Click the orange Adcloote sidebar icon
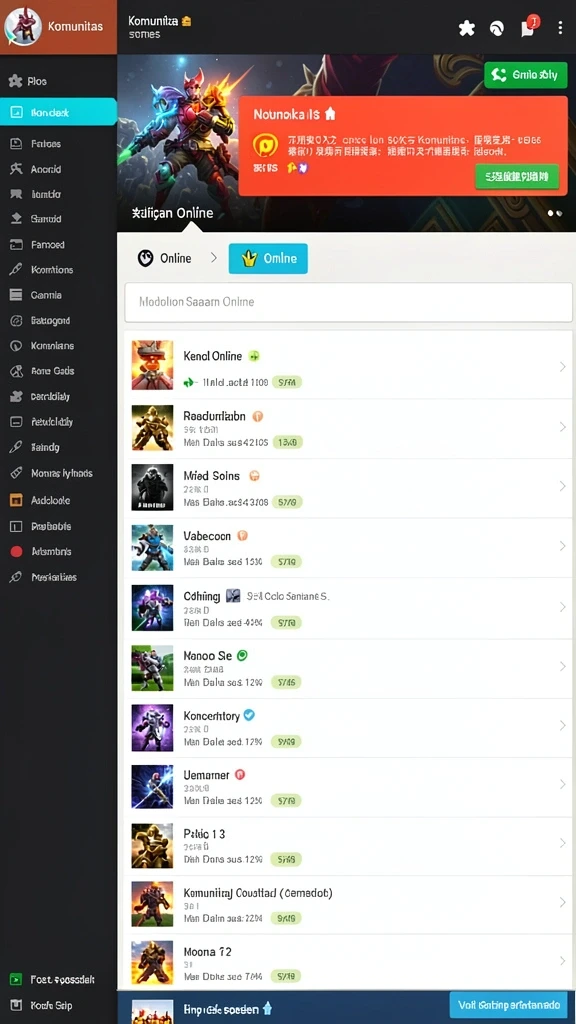 [x=16, y=500]
